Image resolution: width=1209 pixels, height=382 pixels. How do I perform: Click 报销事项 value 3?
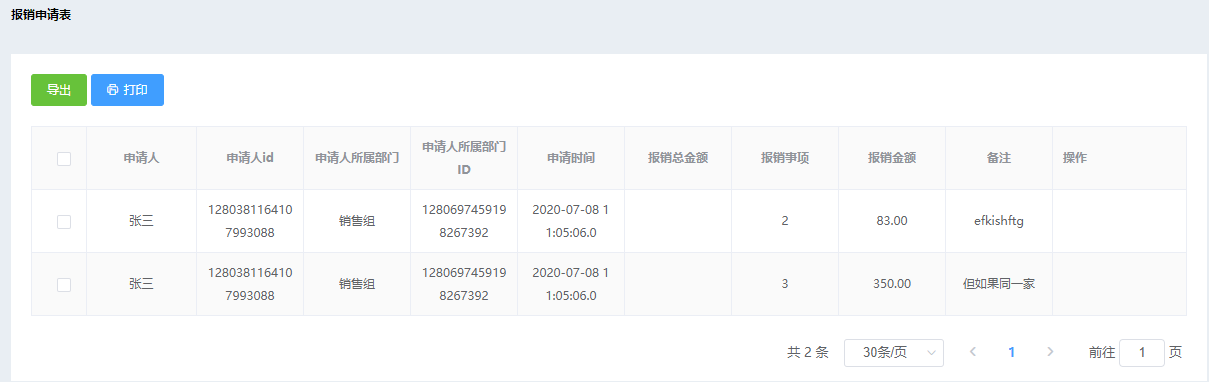click(785, 284)
